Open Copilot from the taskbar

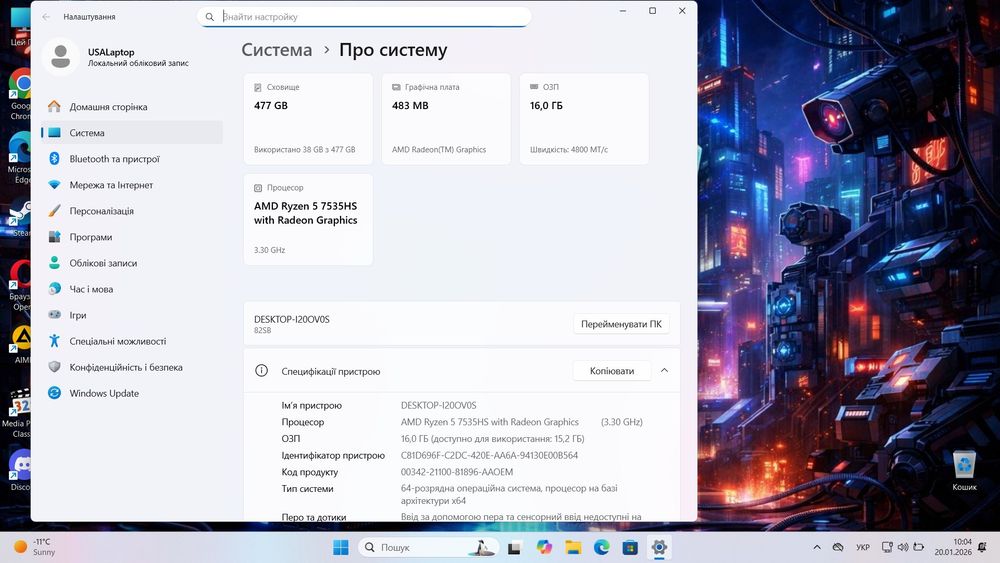[543, 547]
